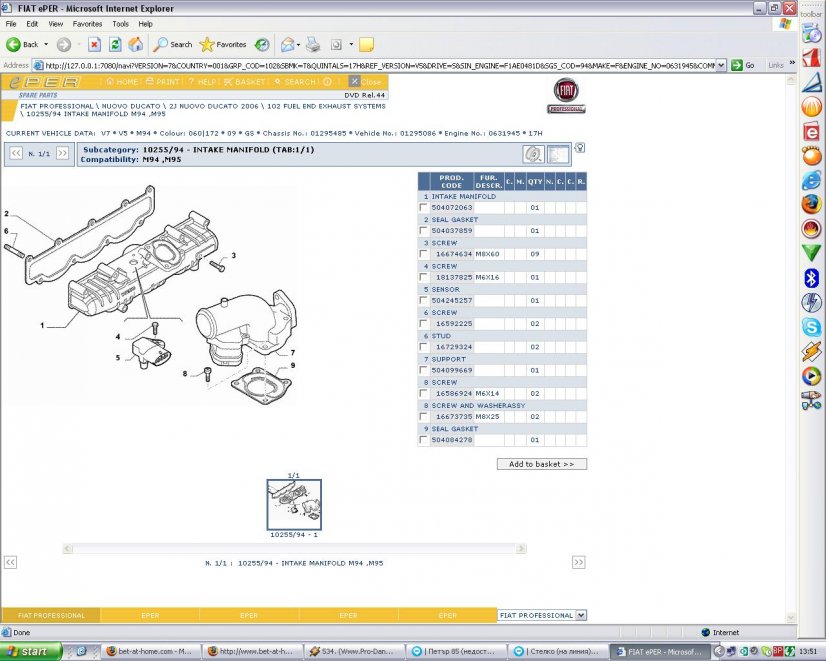Viewport: 826px width, 661px height.
Task: Go to the browser Home page icon
Action: pos(135,44)
